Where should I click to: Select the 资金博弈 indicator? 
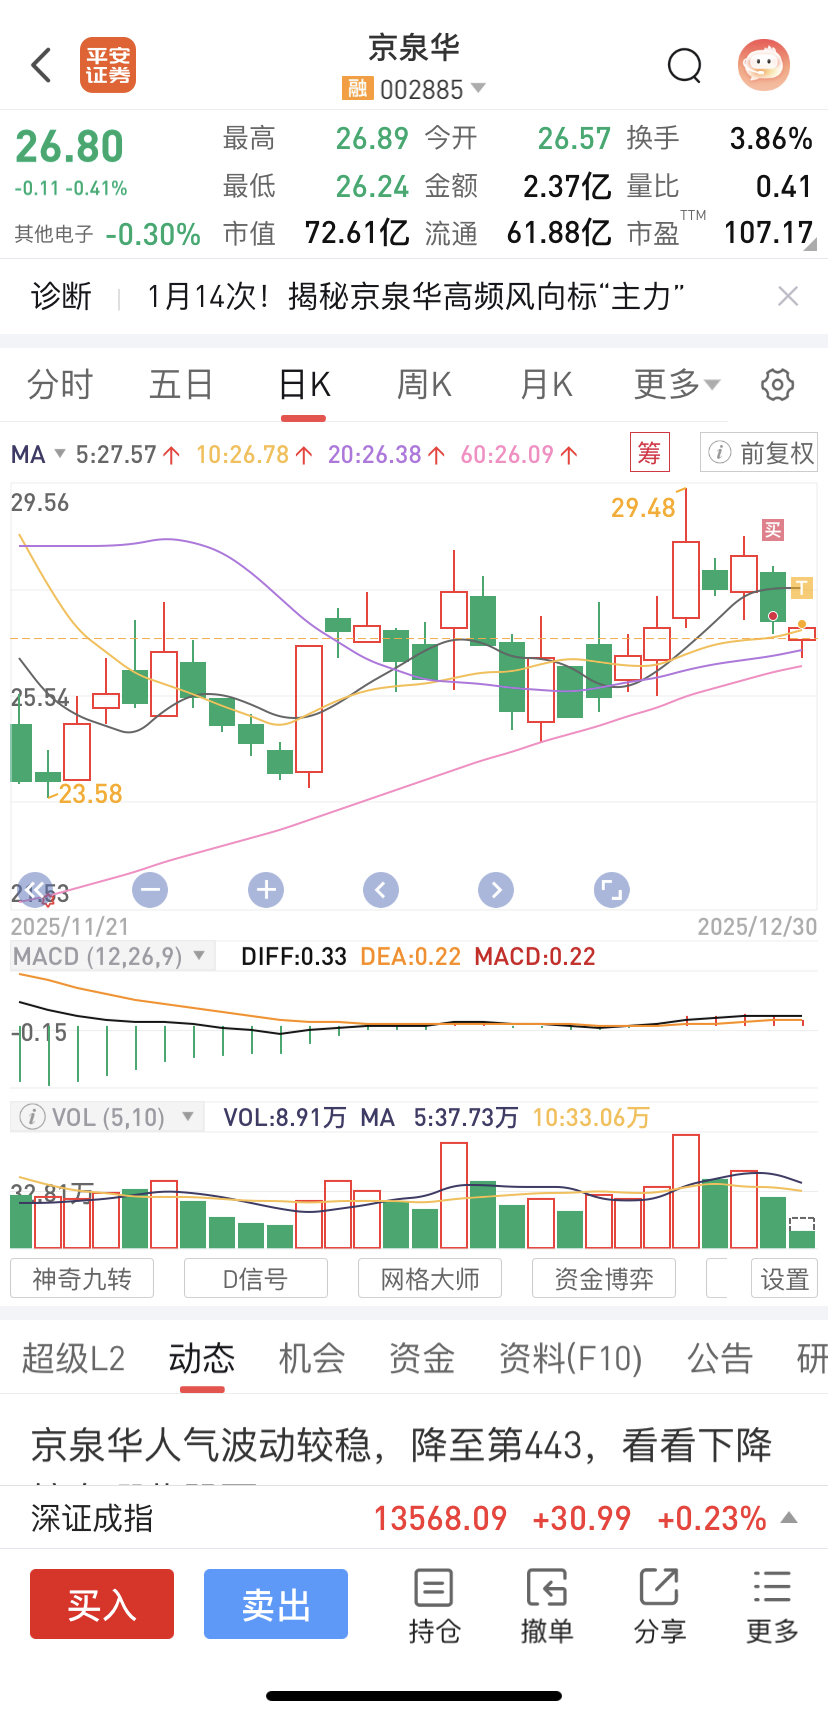coord(604,1279)
